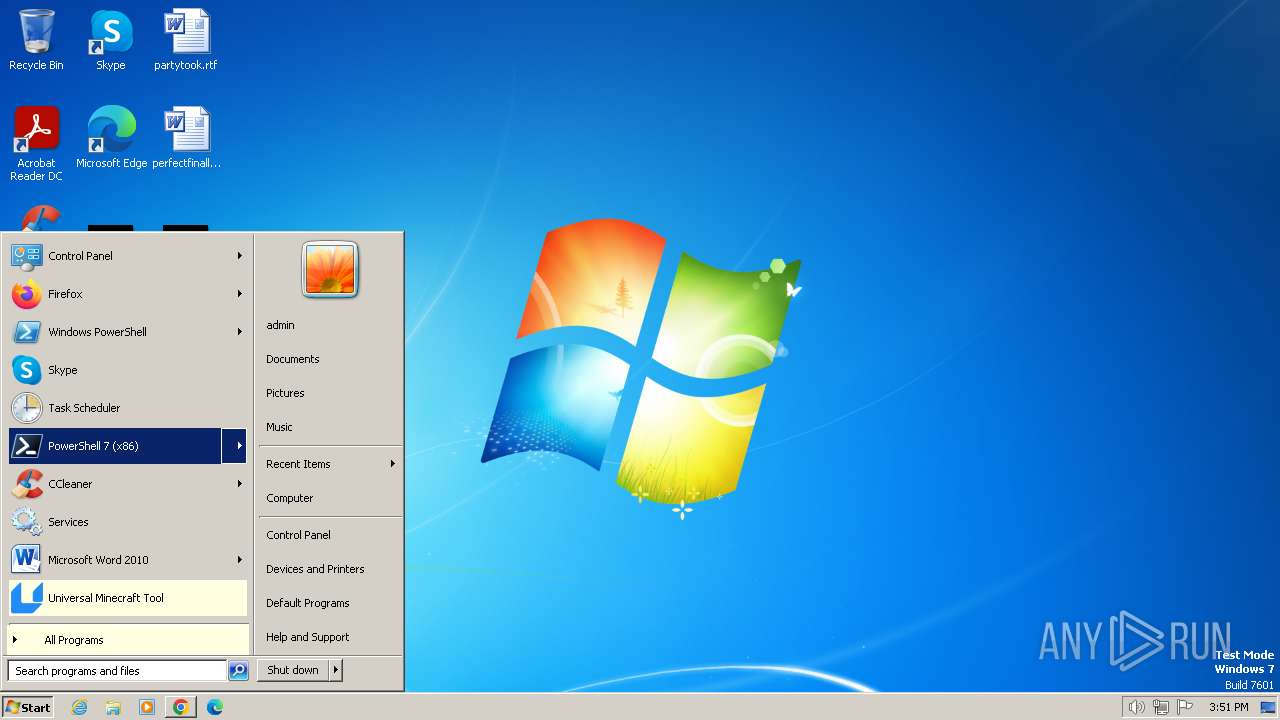This screenshot has height=720, width=1280.
Task: Expand the Firefox jump list arrow
Action: coord(240,294)
